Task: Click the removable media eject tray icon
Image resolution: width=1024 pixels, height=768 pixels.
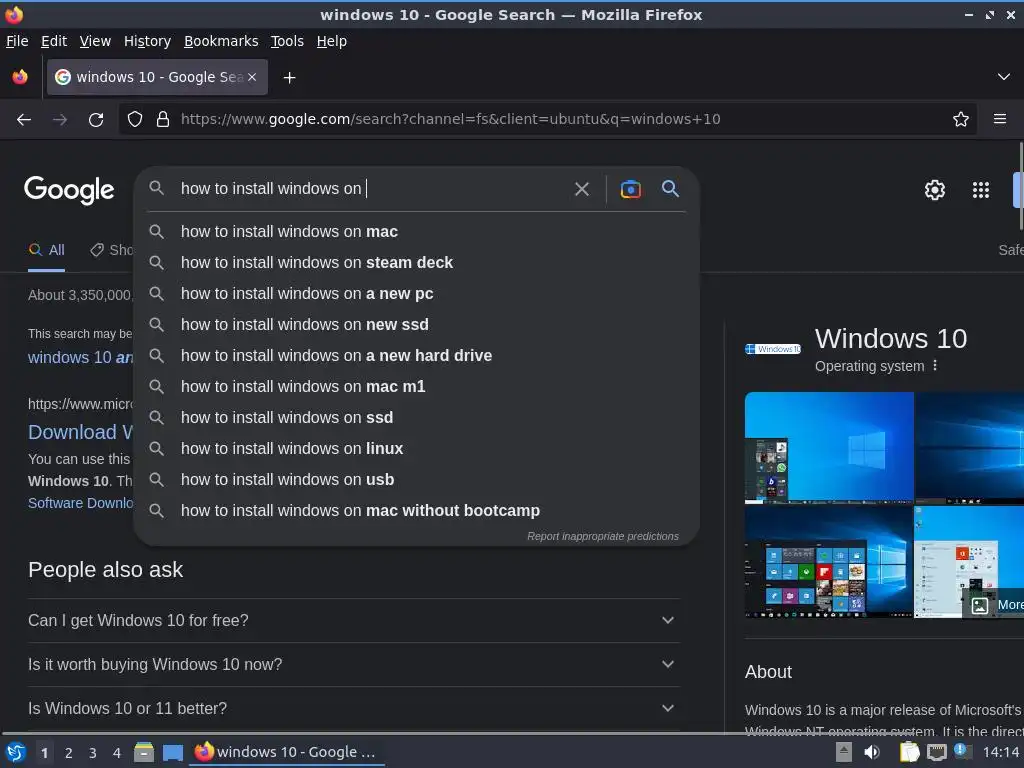Action: 844,752
